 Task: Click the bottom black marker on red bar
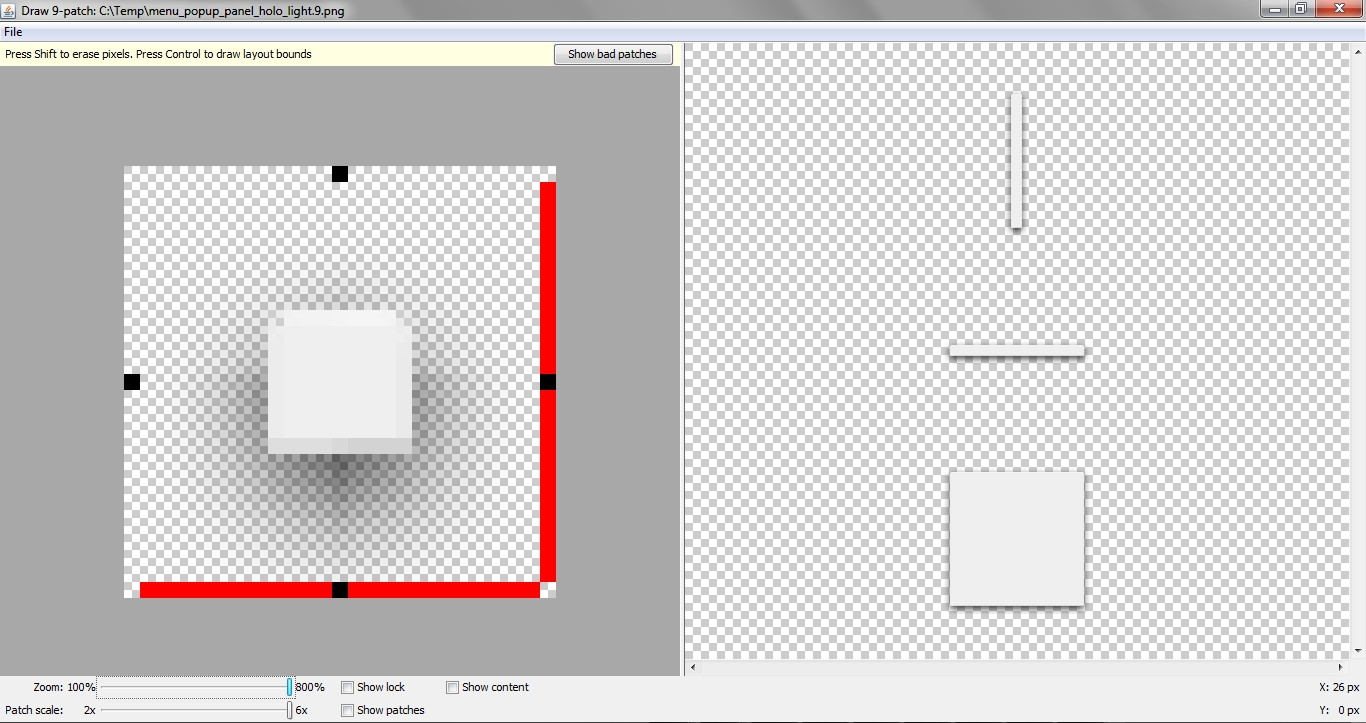(340, 590)
